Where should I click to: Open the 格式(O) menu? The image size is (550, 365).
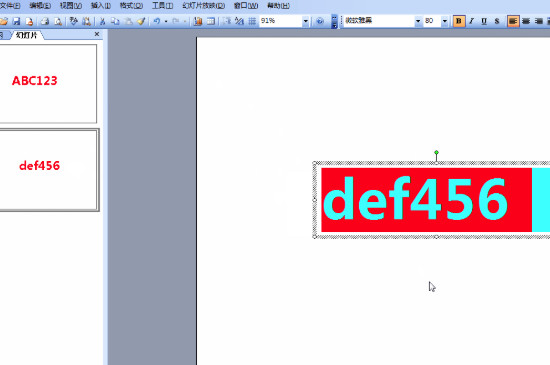point(131,6)
